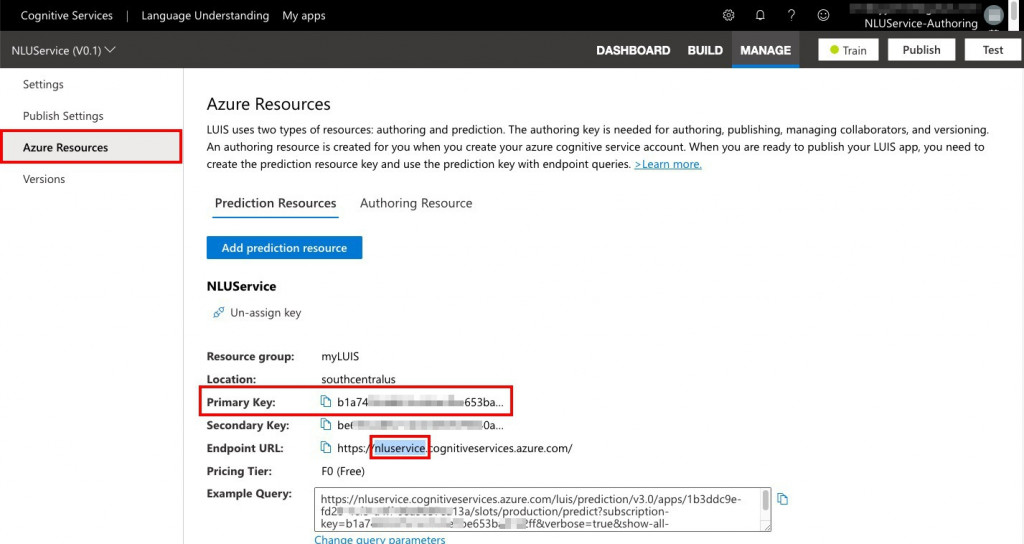Select the Prediction Resources tab
This screenshot has height=544, width=1024.
point(276,203)
